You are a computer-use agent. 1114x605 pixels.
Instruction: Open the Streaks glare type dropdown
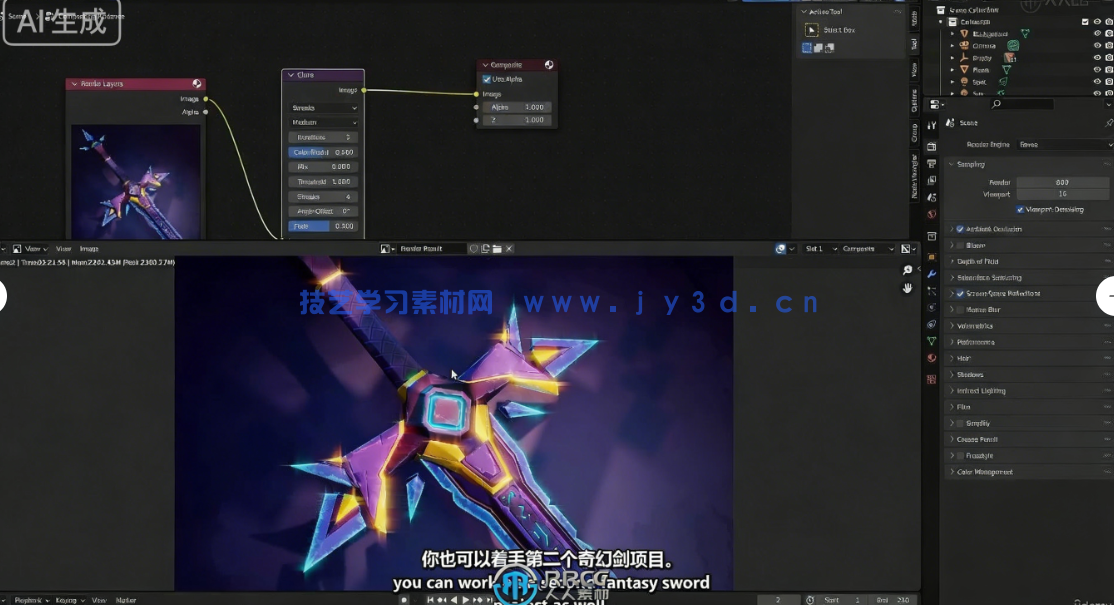point(322,108)
